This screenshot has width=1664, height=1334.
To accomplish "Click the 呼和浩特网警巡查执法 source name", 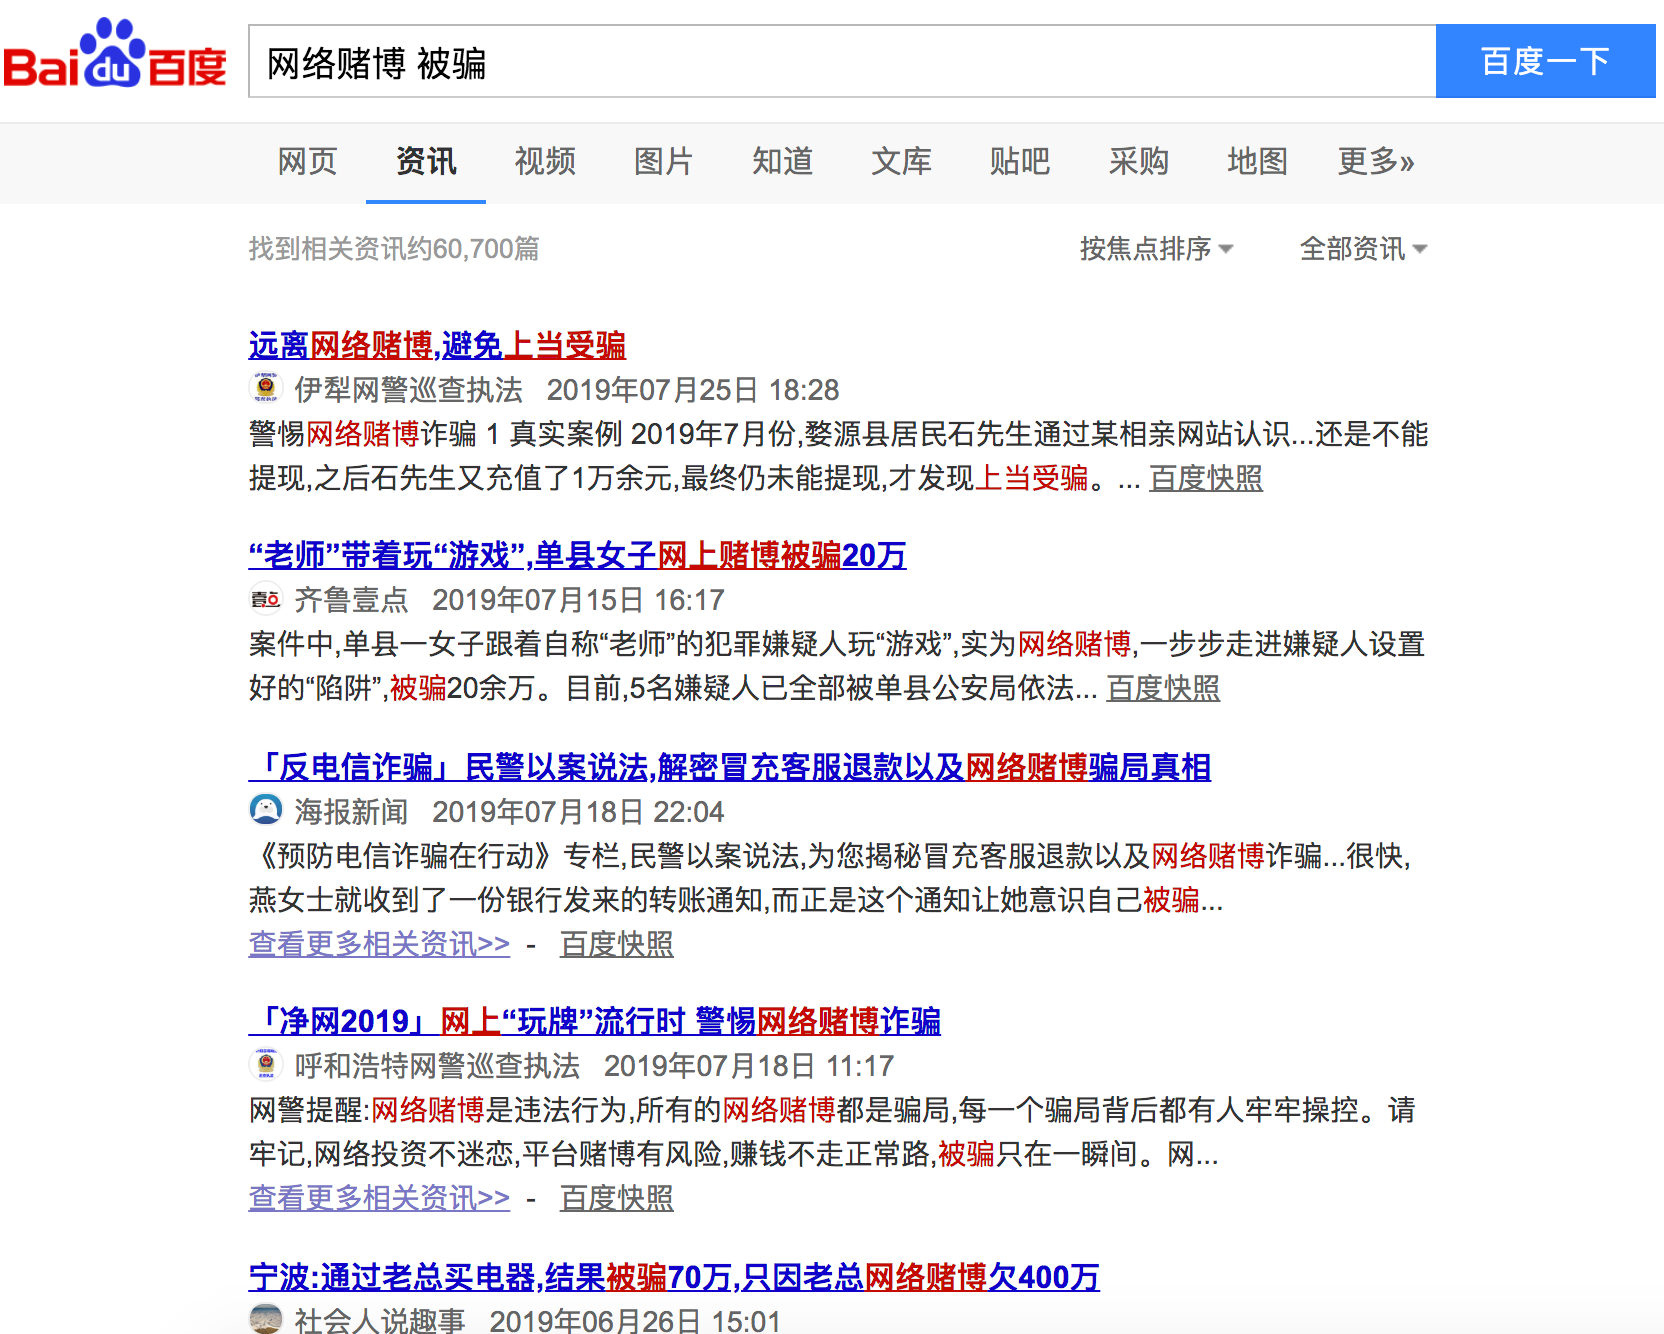I will [437, 1066].
